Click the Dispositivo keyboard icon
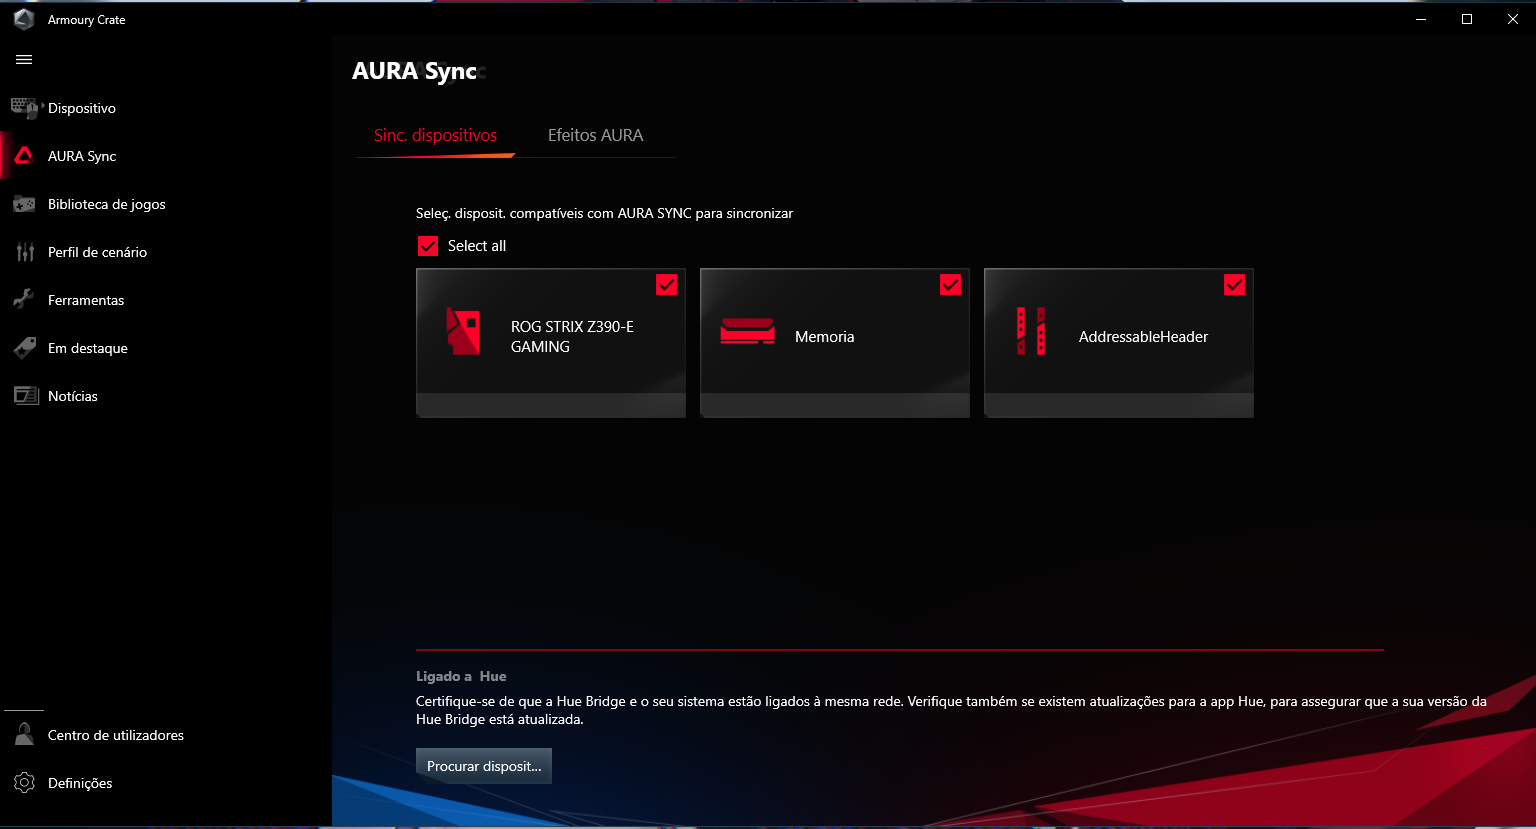Viewport: 1536px width, 829px height. pos(24,108)
